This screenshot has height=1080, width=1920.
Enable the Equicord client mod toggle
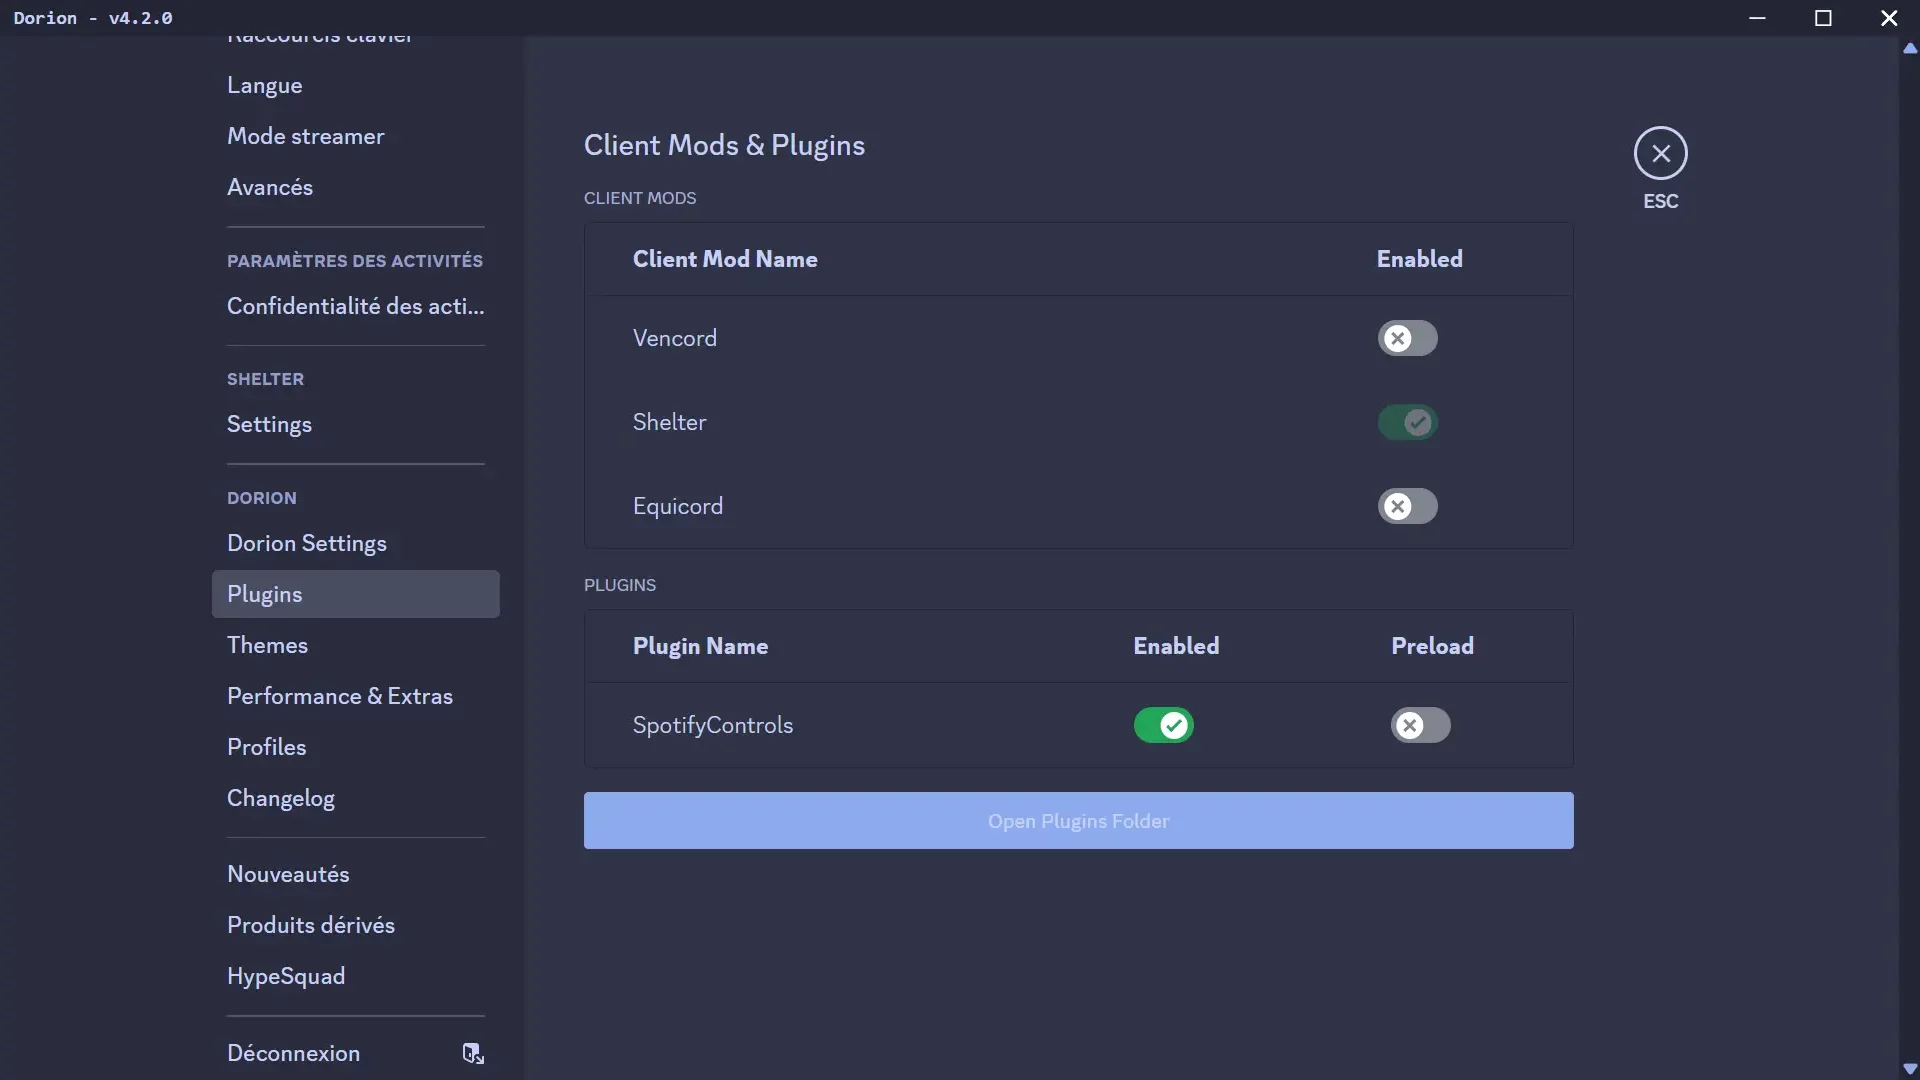click(x=1407, y=506)
